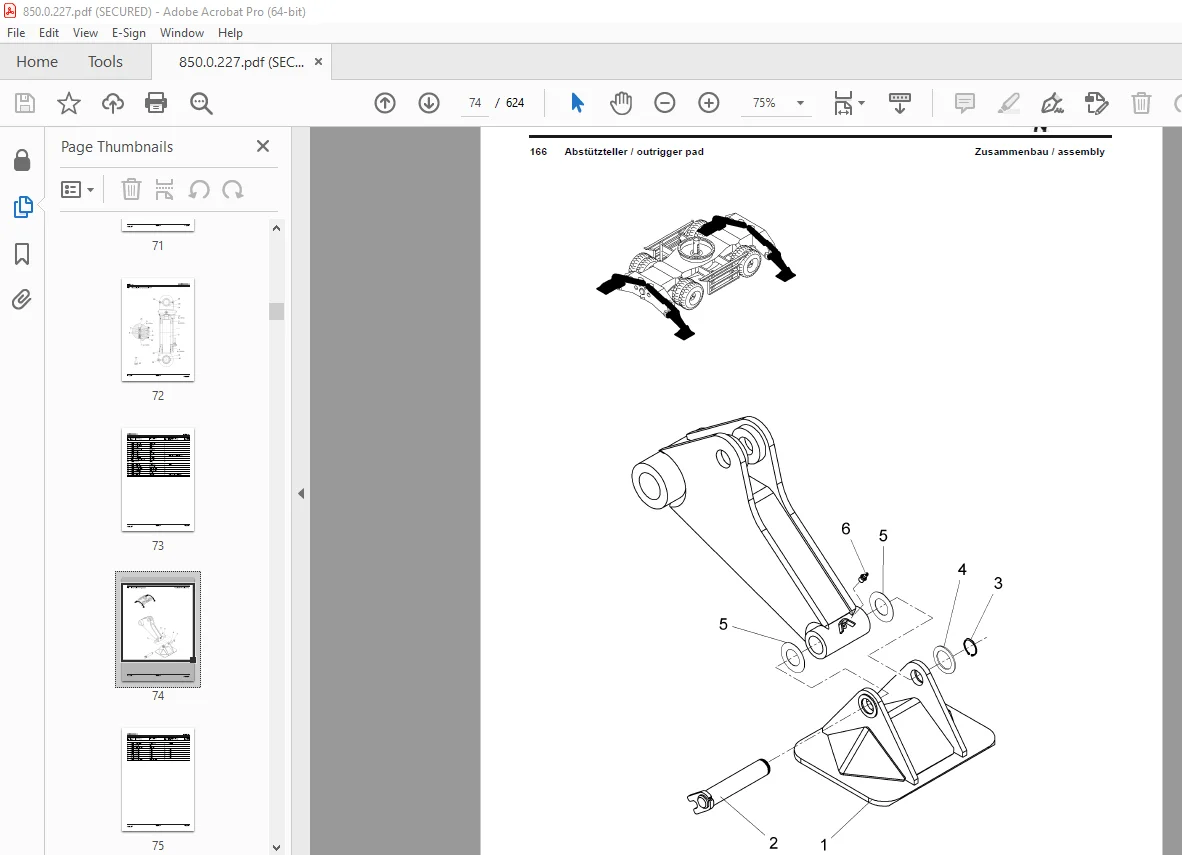The height and width of the screenshot is (855, 1182).
Task: Print the document with printer icon
Action: coord(156,103)
